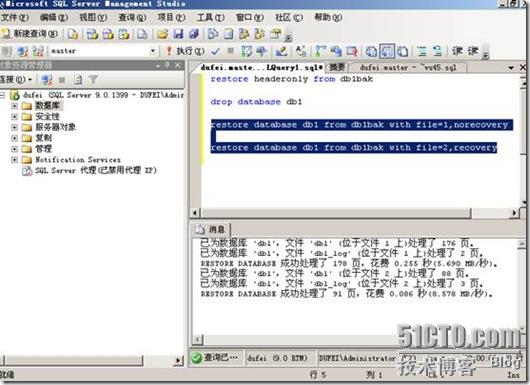
Task: Switch to the dufei.master vs45.sql tab
Action: [408, 68]
